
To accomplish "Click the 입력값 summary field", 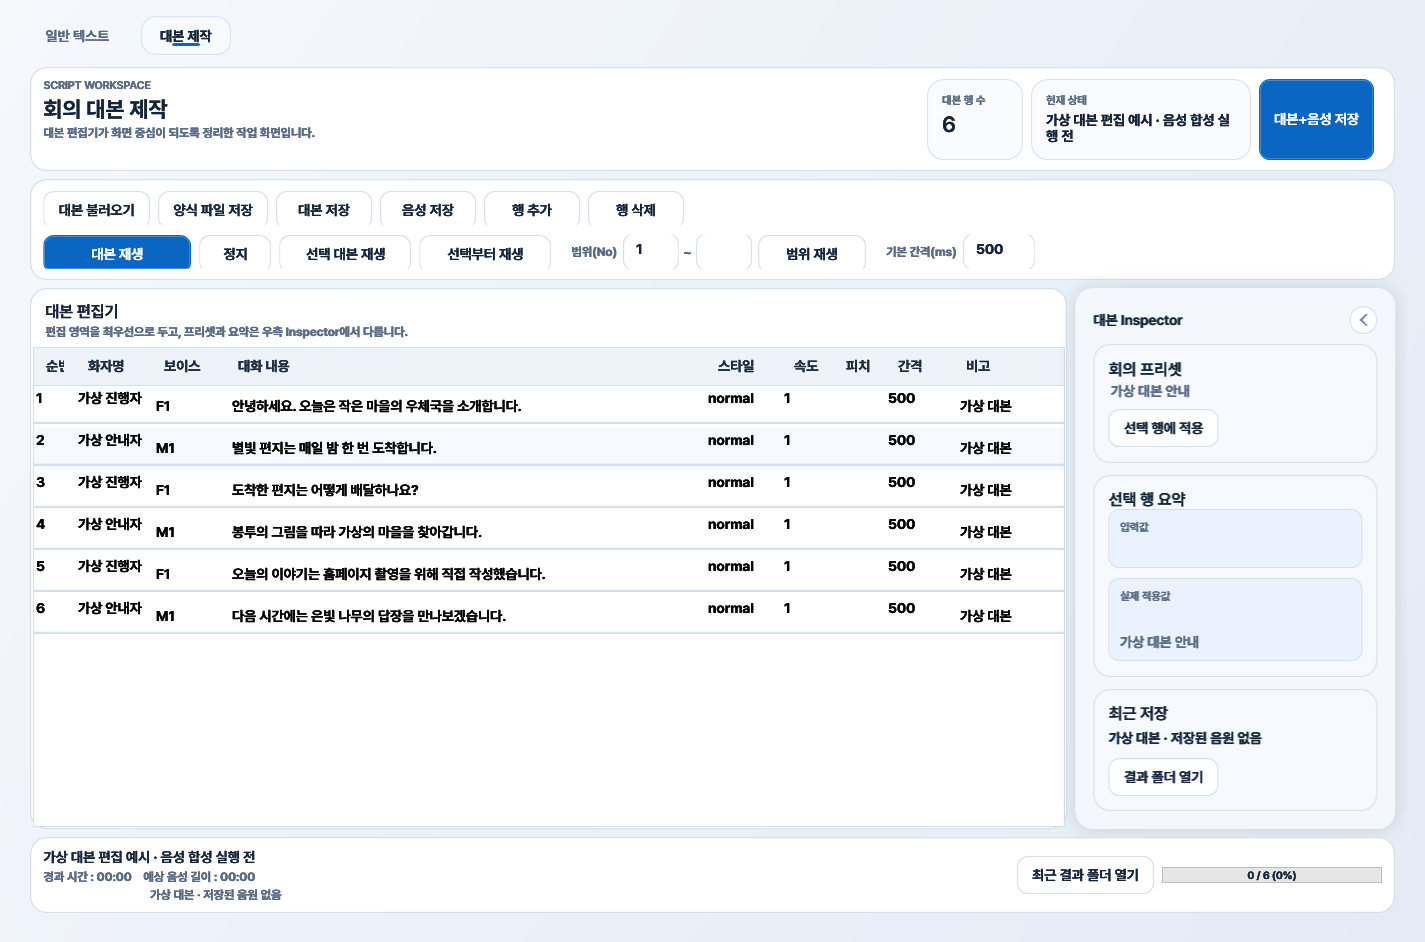I will 1235,539.
